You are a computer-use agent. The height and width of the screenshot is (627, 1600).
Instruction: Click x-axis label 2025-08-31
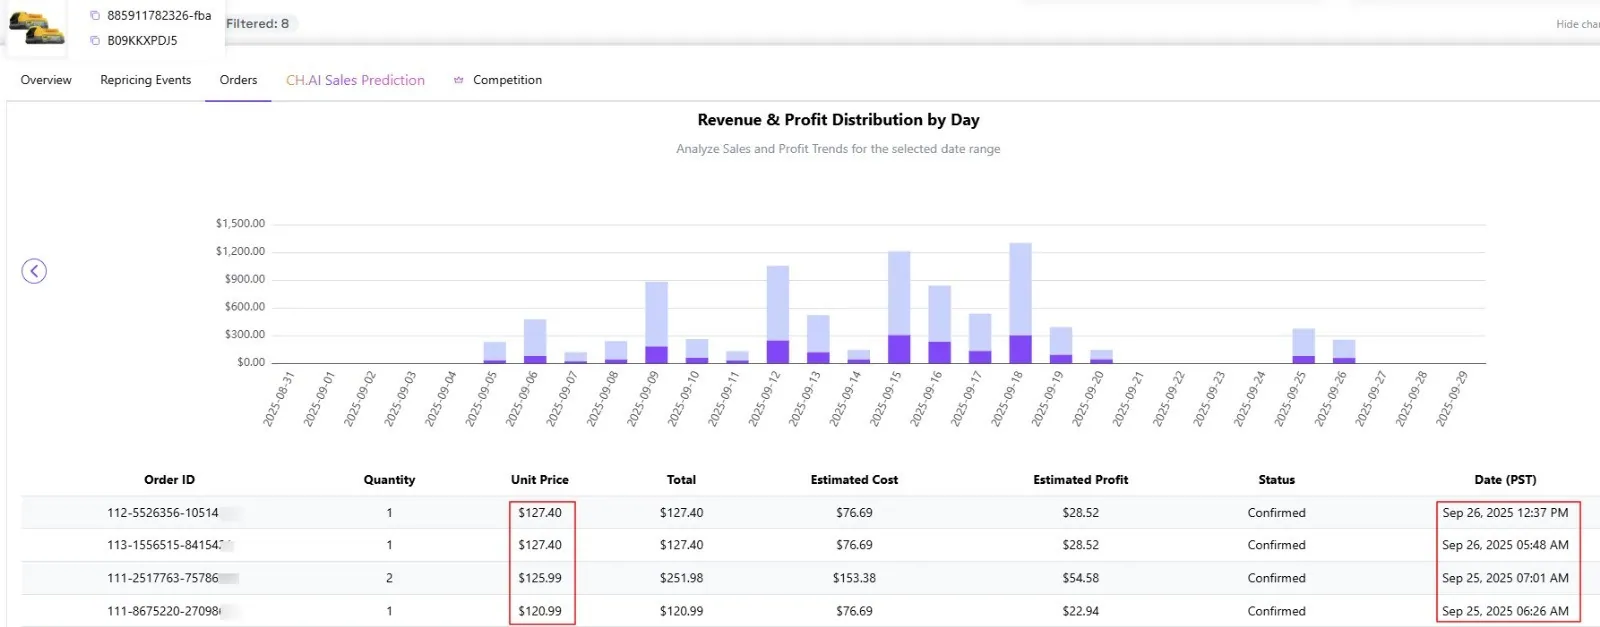click(x=279, y=399)
